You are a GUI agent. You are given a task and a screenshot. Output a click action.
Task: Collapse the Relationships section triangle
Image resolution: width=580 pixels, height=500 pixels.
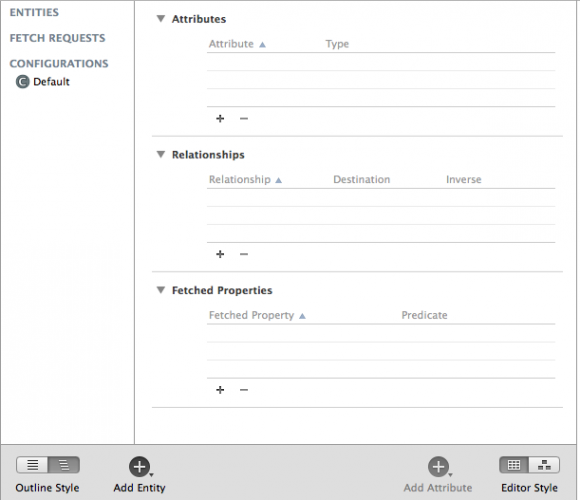pos(161,154)
